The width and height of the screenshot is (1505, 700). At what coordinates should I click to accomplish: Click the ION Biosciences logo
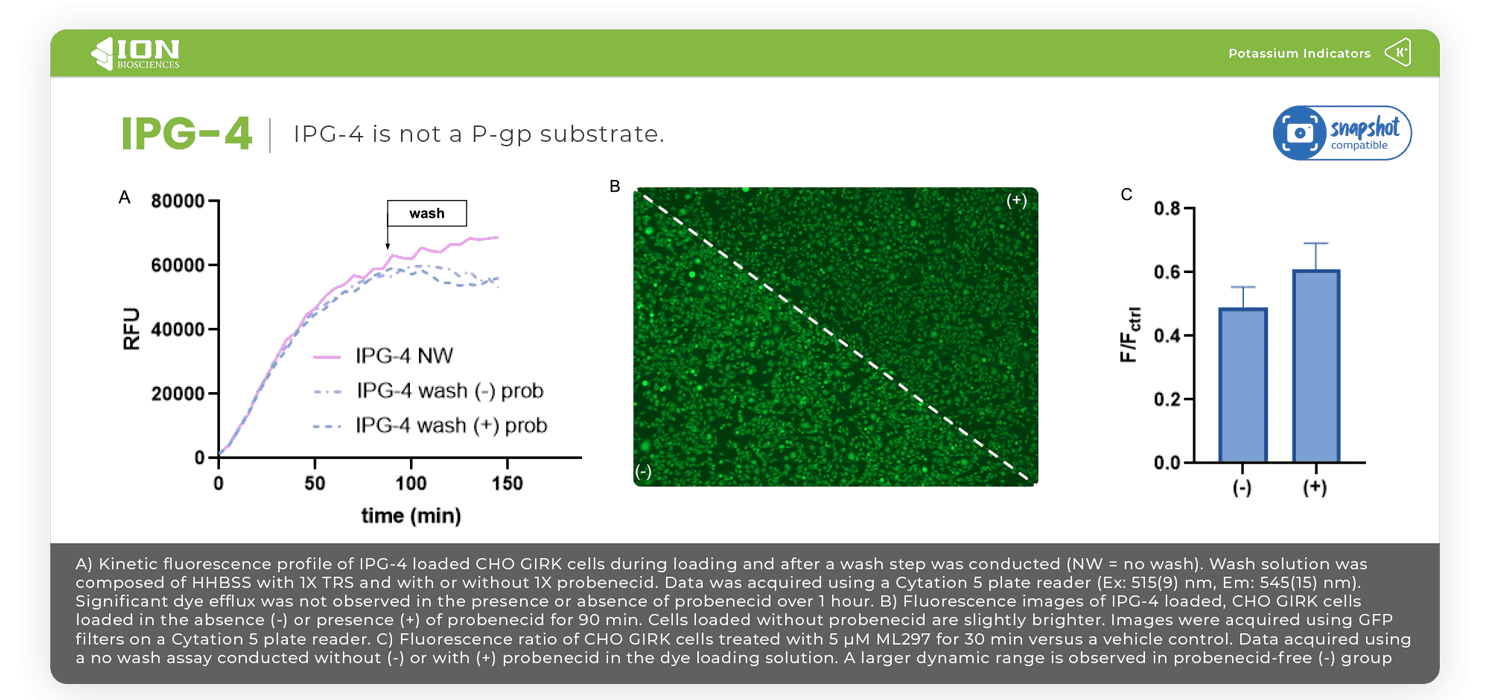click(135, 53)
